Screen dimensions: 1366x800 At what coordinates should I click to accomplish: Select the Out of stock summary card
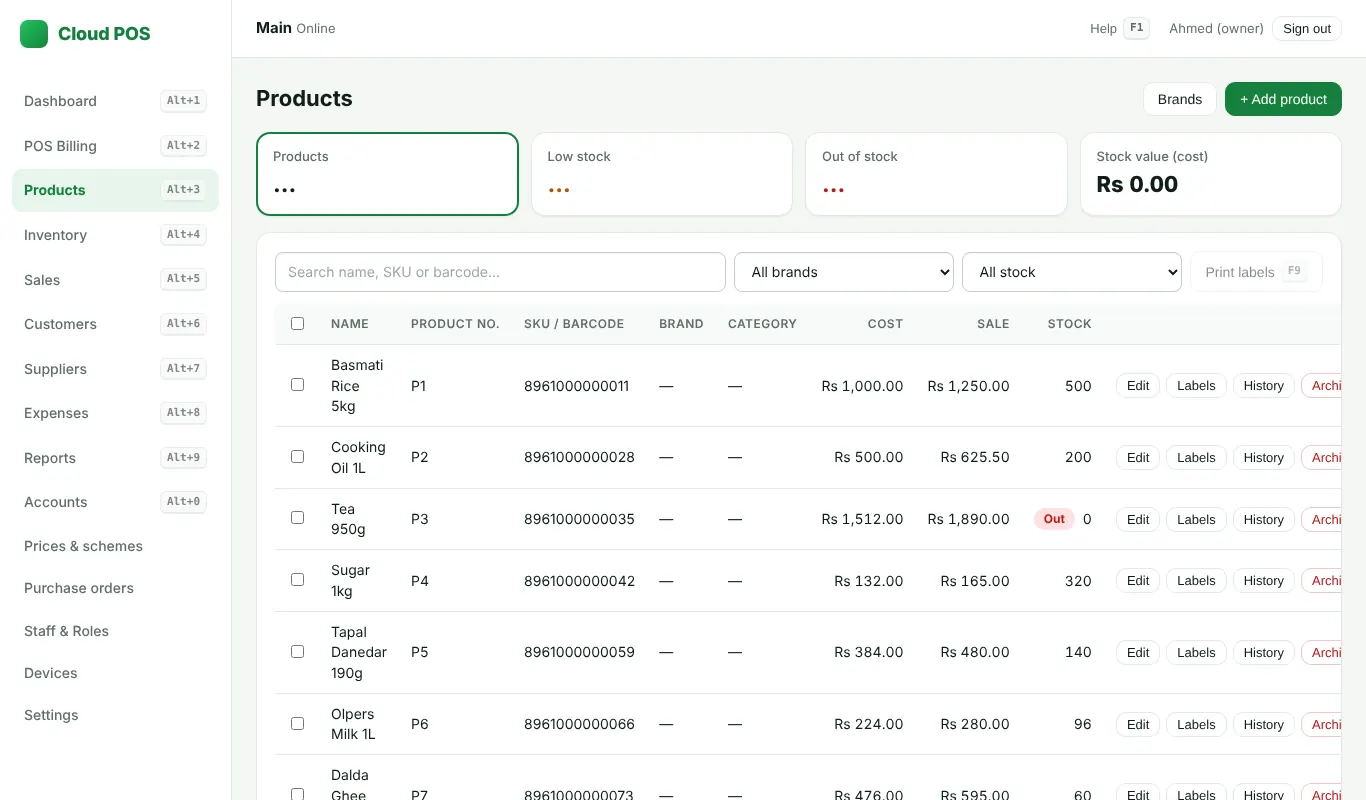point(936,174)
